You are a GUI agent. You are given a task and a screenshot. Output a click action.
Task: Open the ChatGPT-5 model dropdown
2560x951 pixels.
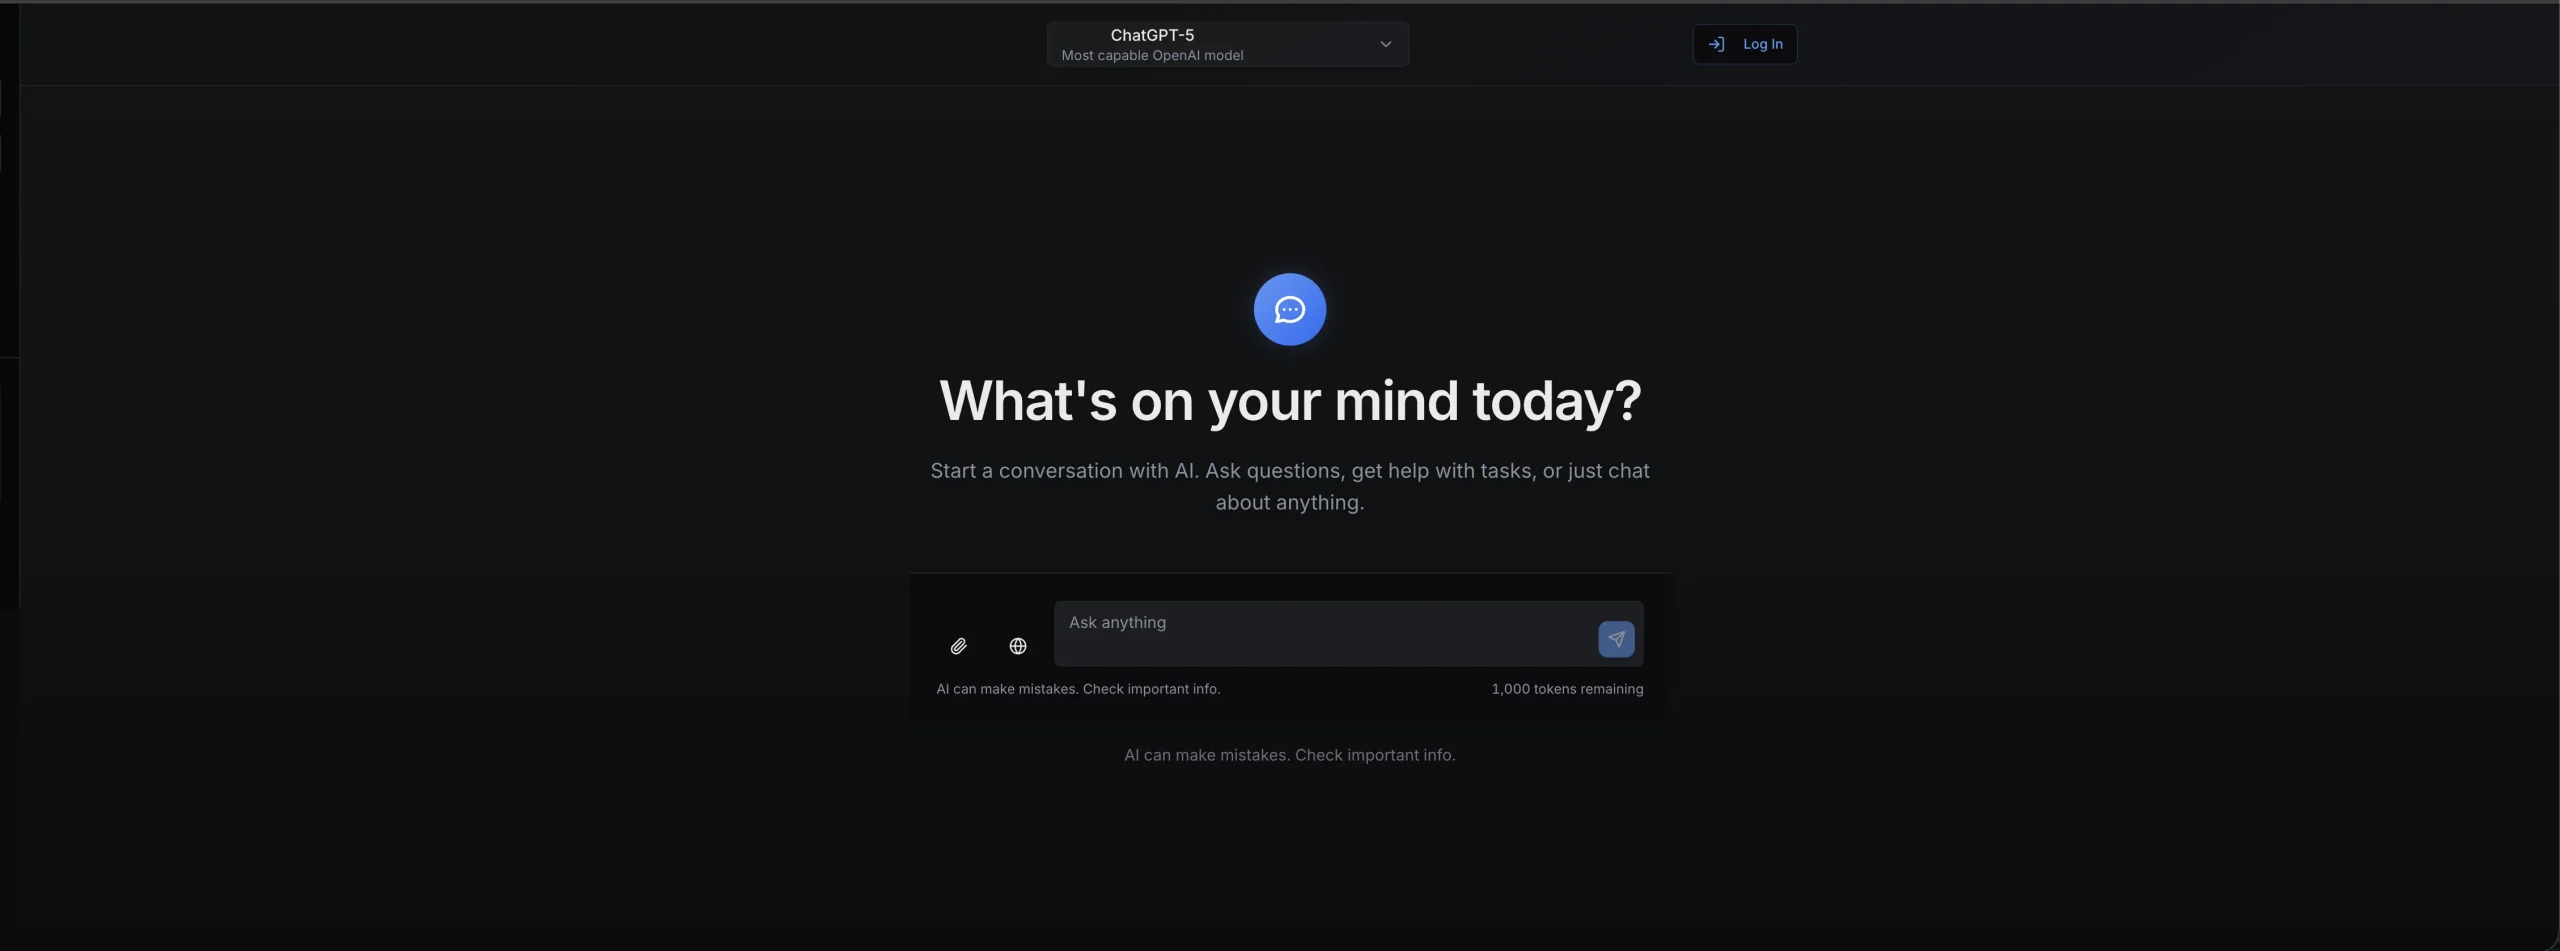point(1228,44)
